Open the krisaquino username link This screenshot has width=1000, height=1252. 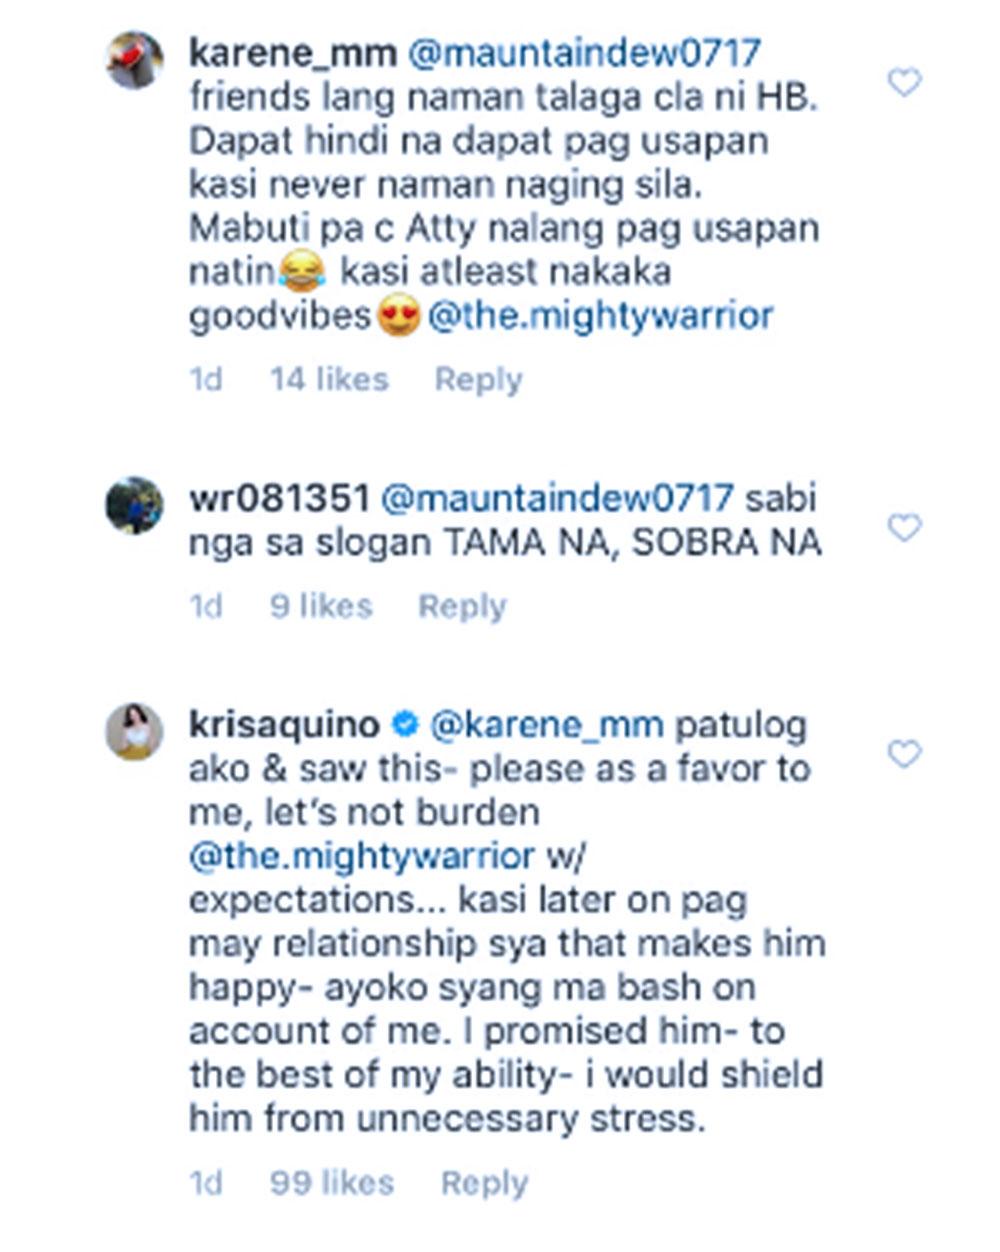pyautogui.click(x=284, y=725)
